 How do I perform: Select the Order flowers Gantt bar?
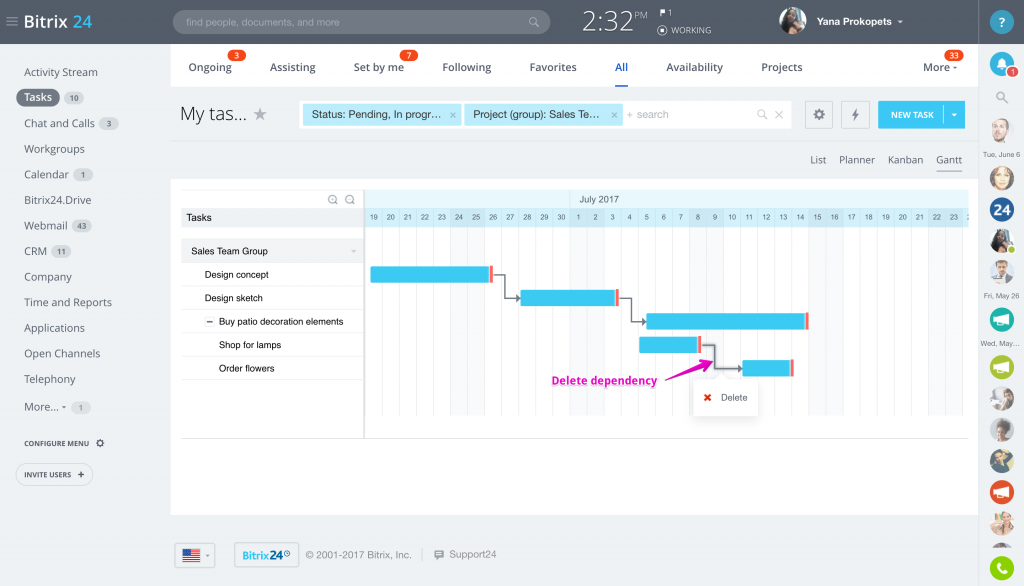[767, 368]
